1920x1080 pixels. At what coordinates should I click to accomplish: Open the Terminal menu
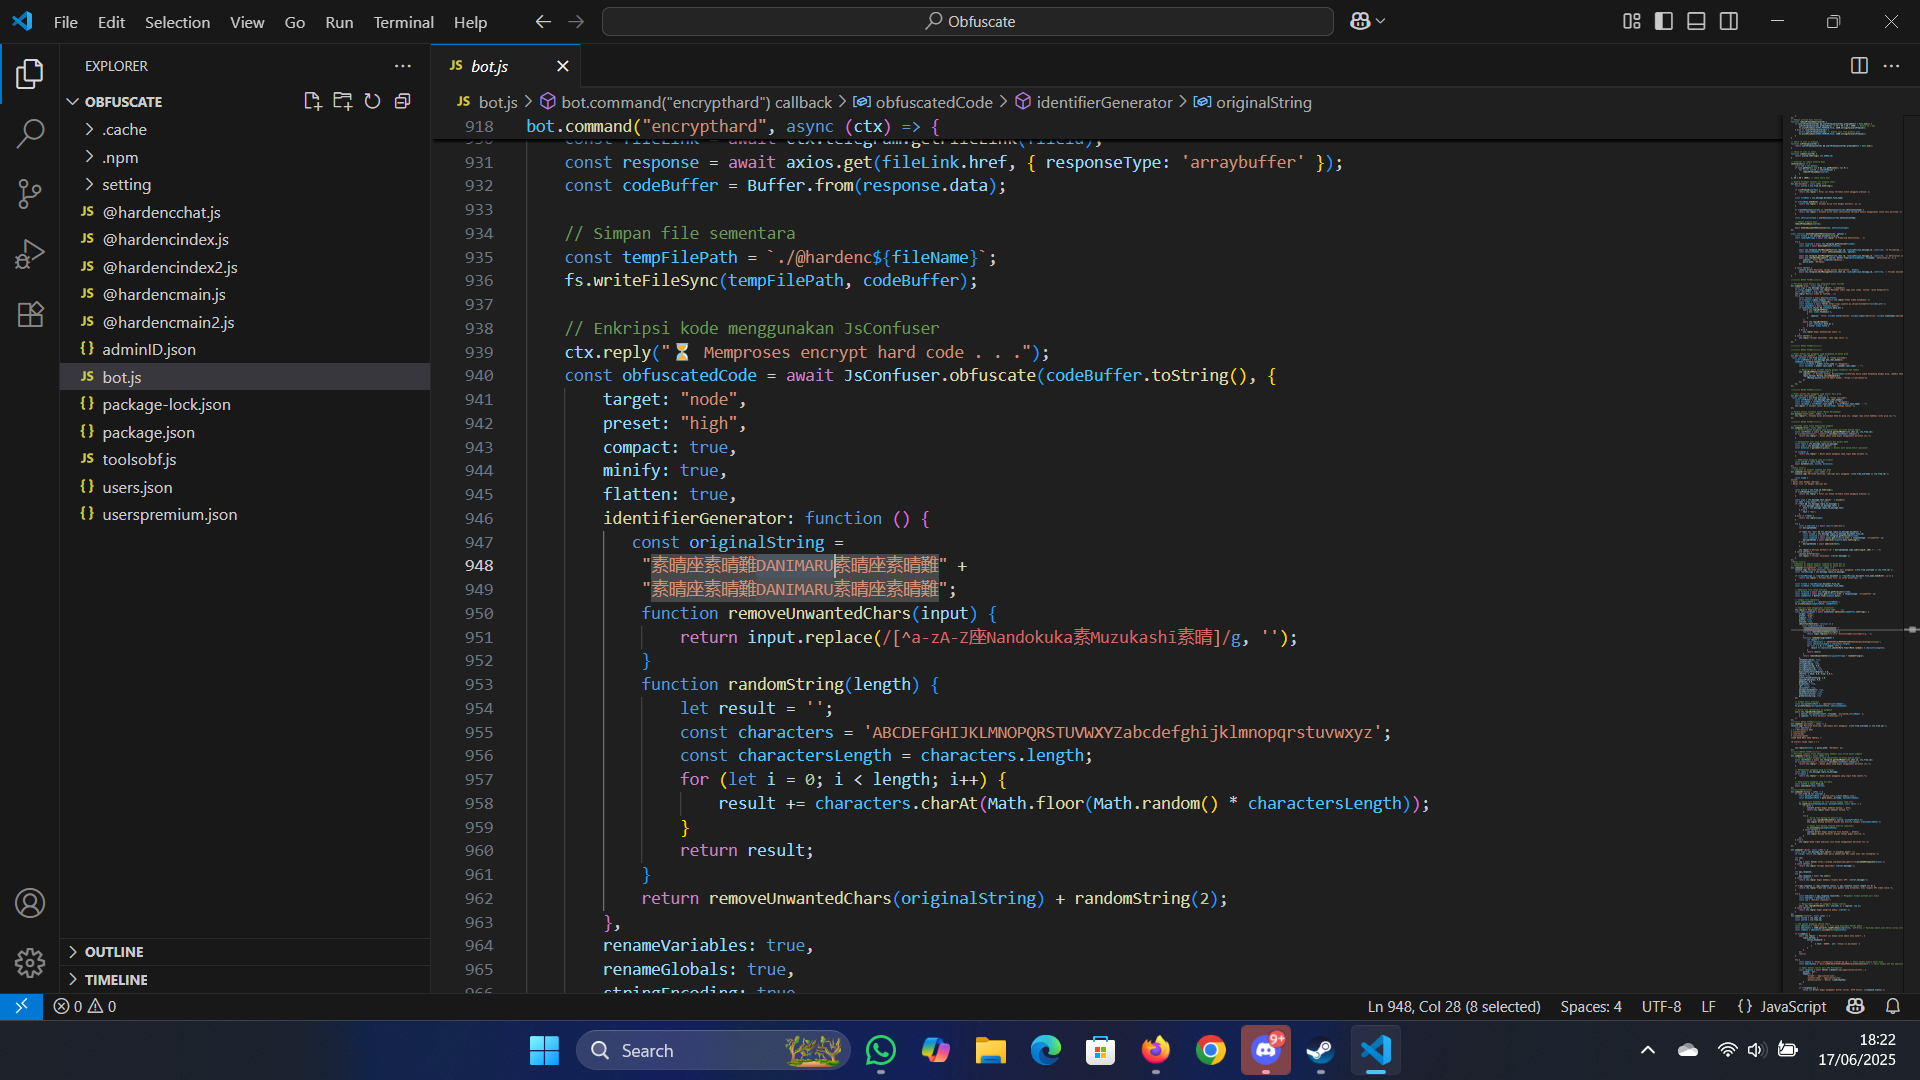point(403,22)
